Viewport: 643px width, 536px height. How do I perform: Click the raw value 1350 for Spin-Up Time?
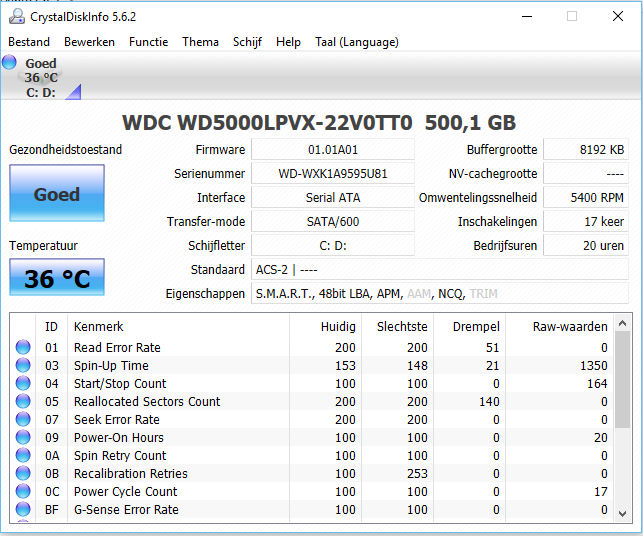[593, 365]
